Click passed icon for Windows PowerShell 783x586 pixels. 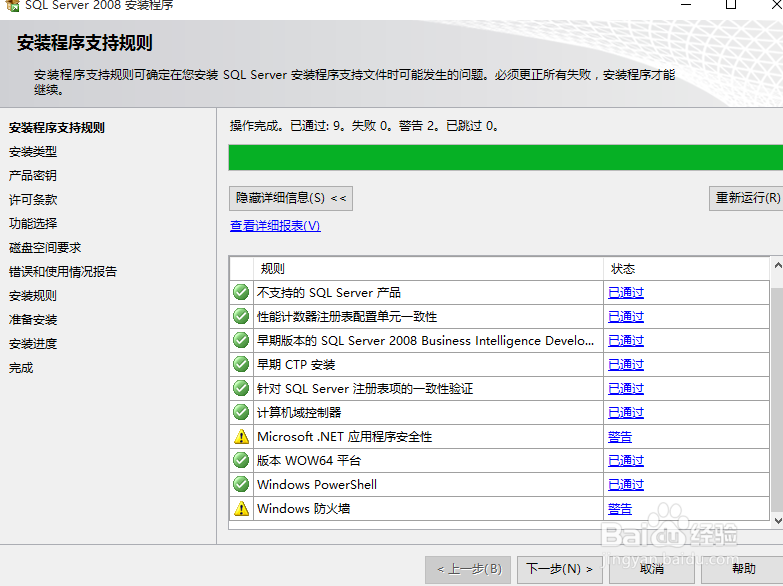[x=241, y=484]
